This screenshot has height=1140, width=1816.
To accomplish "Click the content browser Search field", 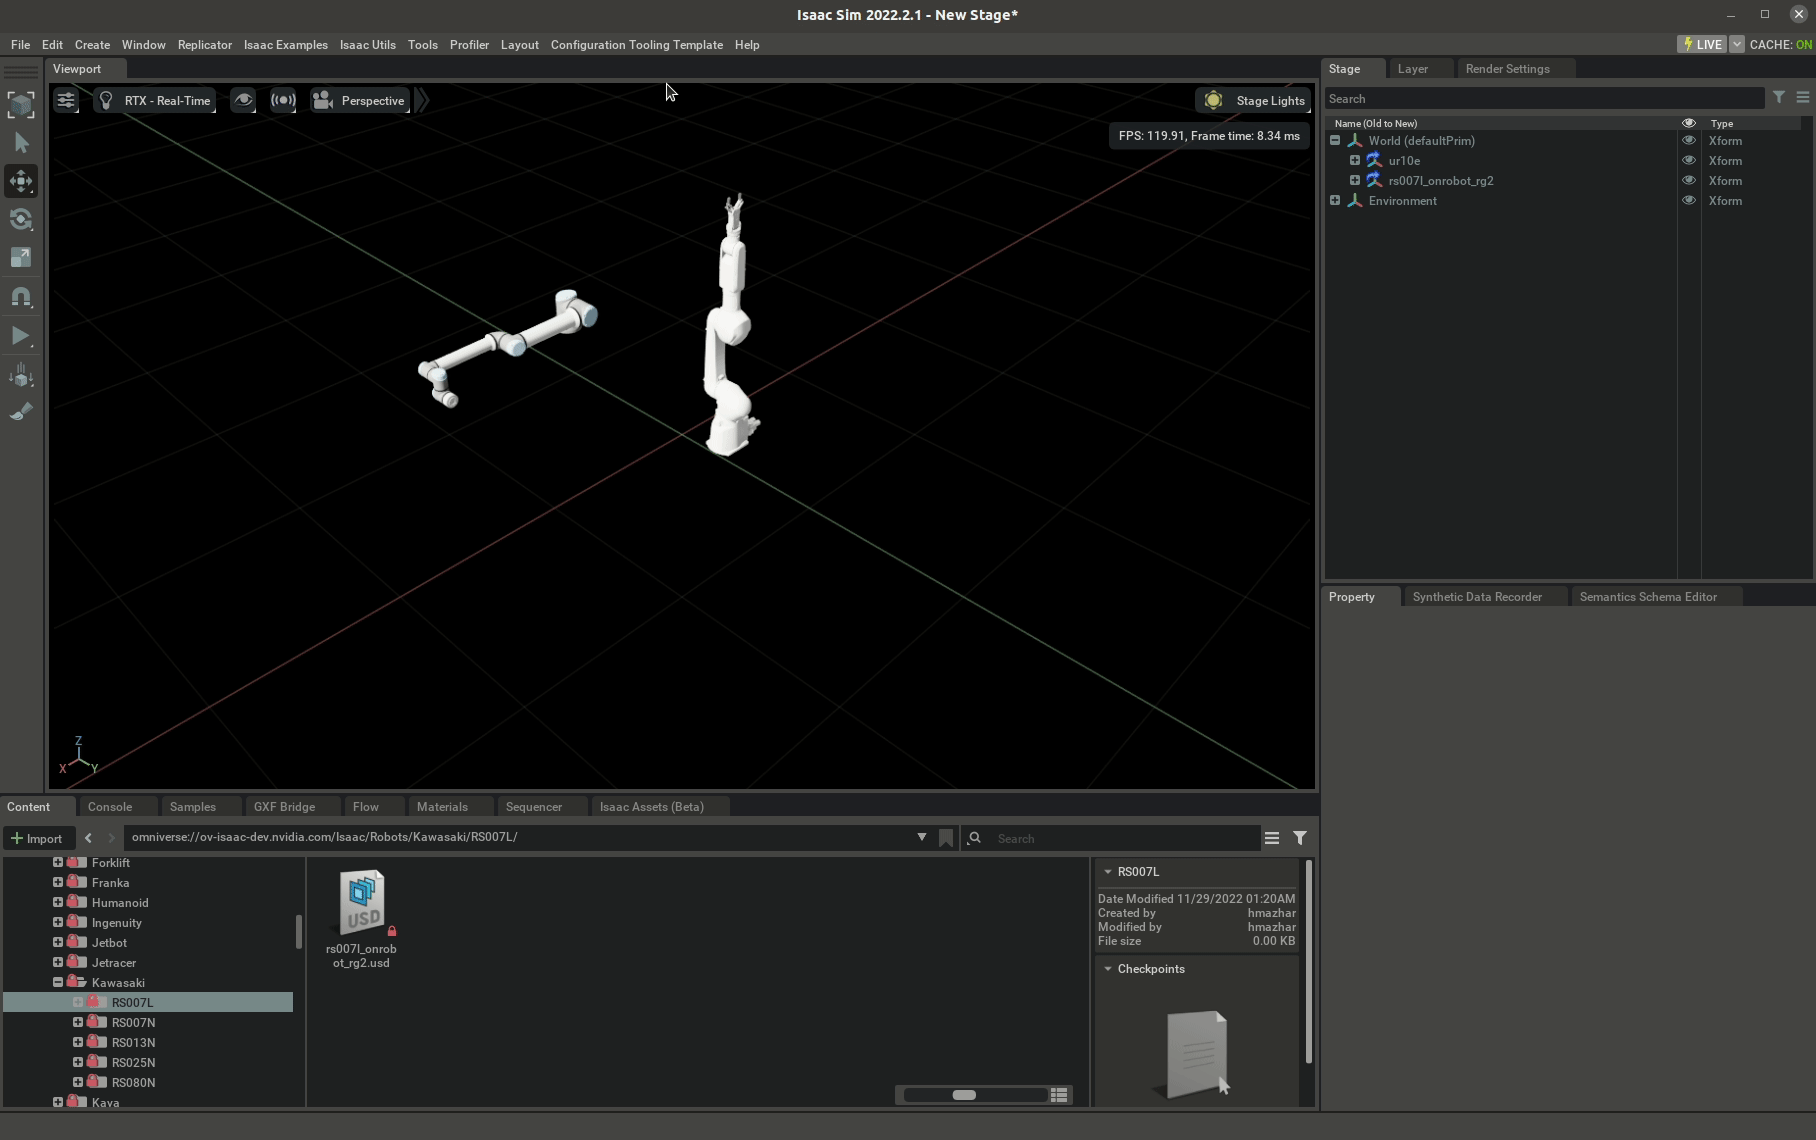I will point(1125,838).
